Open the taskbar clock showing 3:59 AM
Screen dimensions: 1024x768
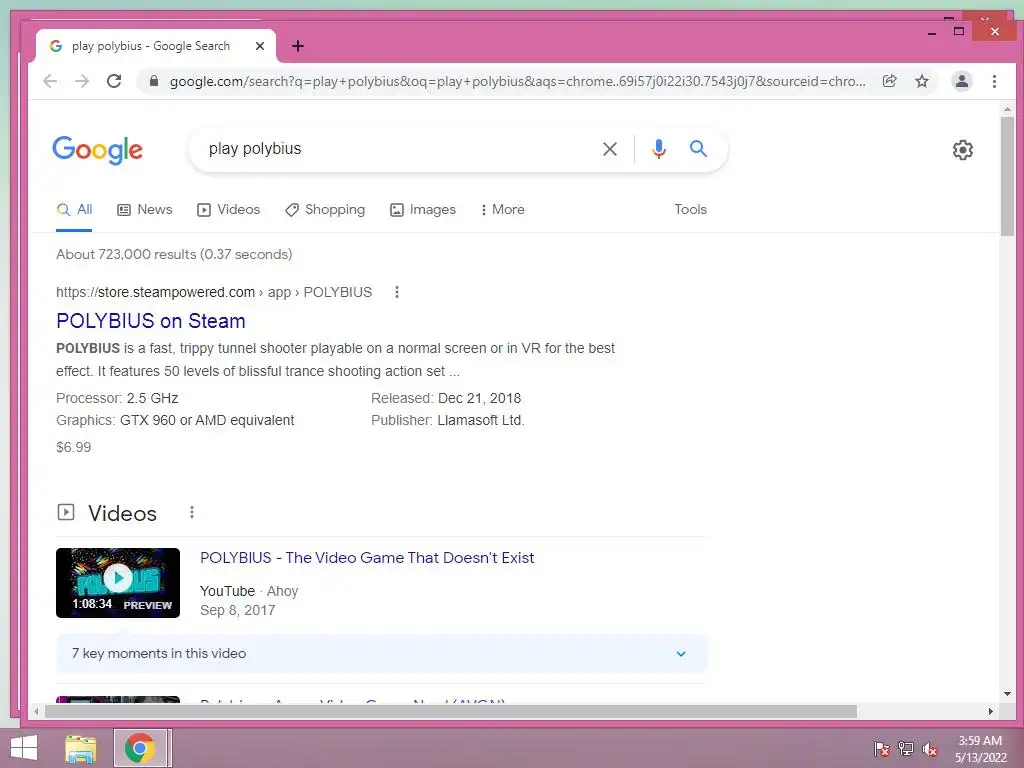(980, 749)
